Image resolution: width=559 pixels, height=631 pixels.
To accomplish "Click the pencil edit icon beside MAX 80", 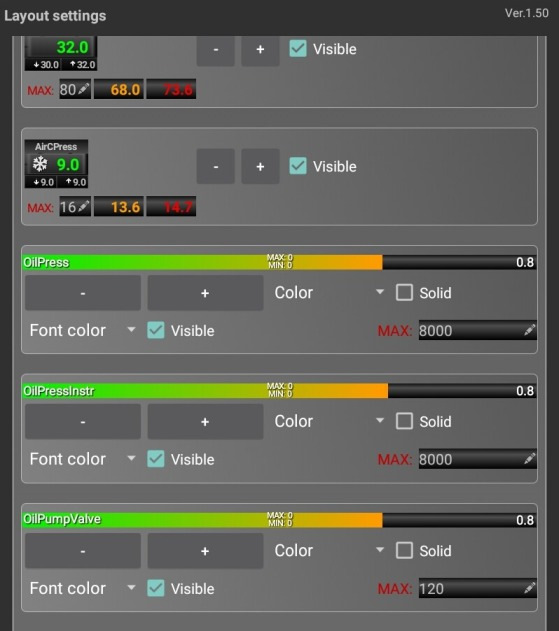I will pos(84,89).
